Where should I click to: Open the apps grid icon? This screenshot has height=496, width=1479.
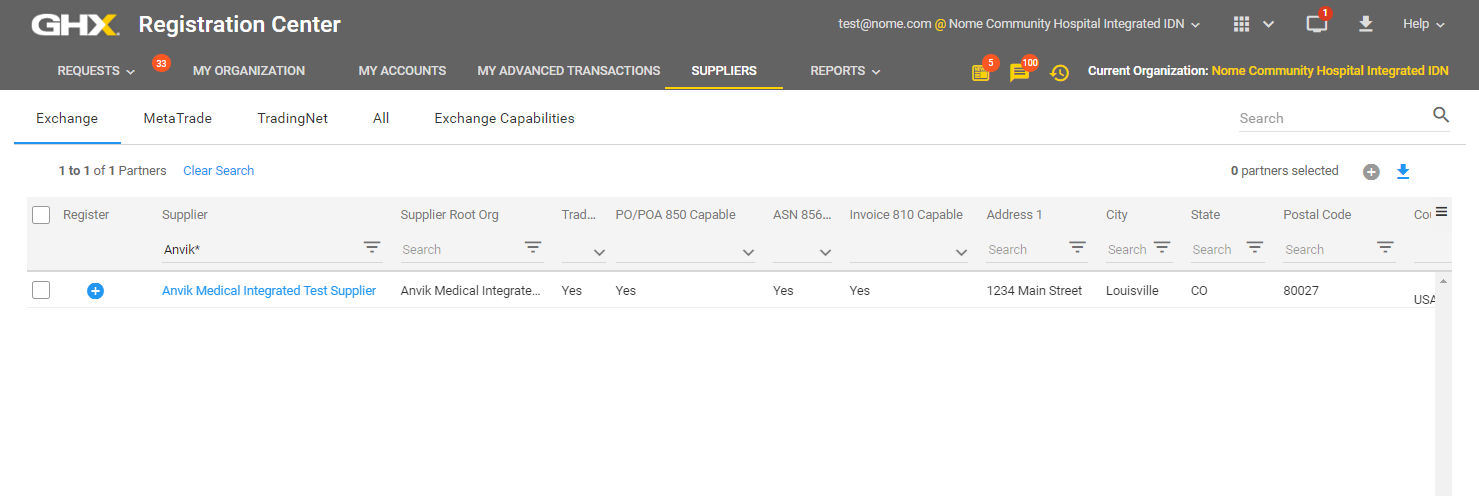(1242, 24)
